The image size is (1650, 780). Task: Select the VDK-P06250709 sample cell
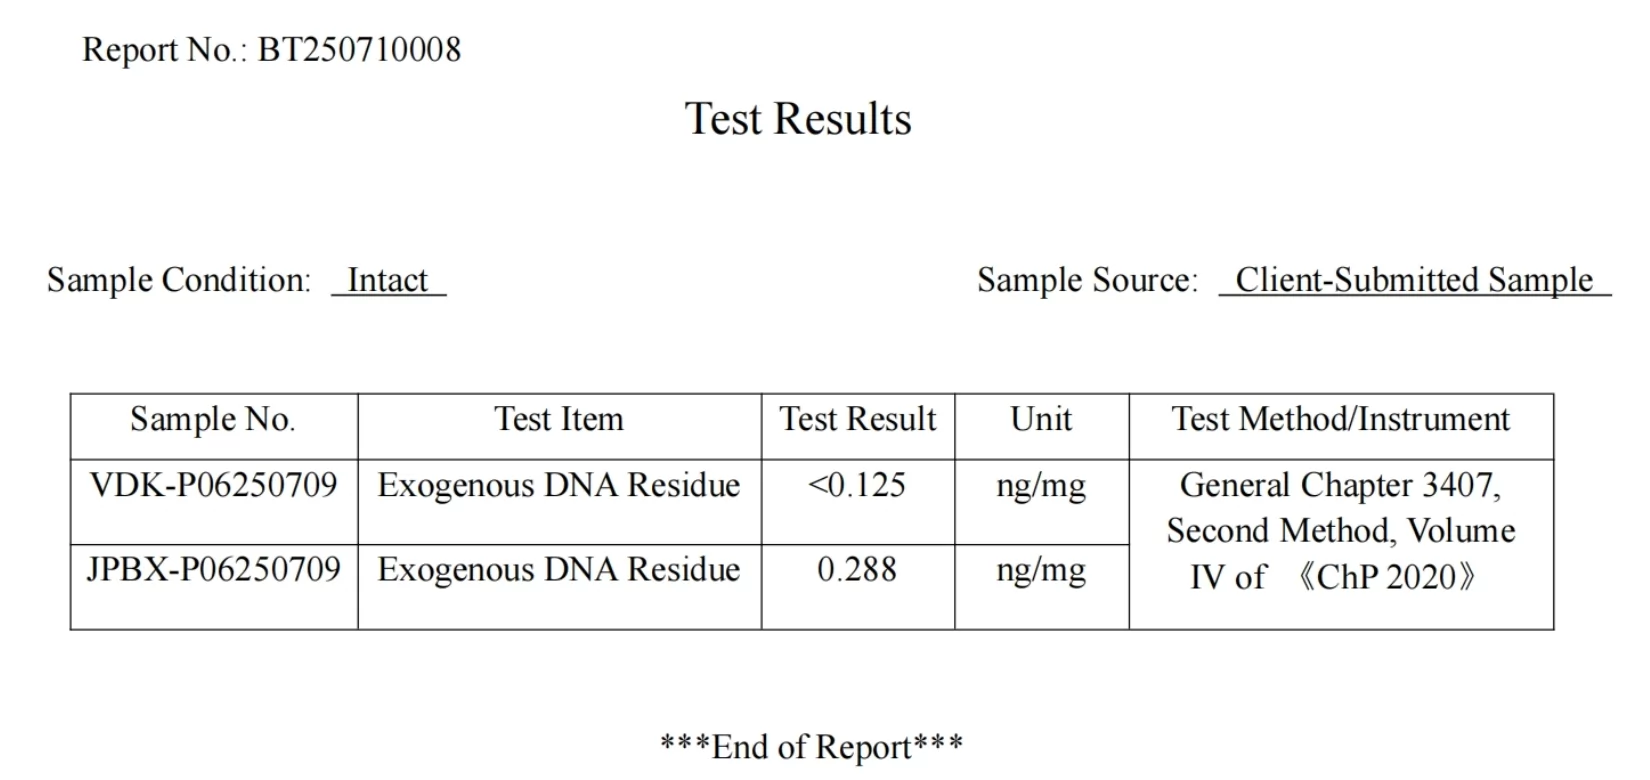[x=213, y=486]
